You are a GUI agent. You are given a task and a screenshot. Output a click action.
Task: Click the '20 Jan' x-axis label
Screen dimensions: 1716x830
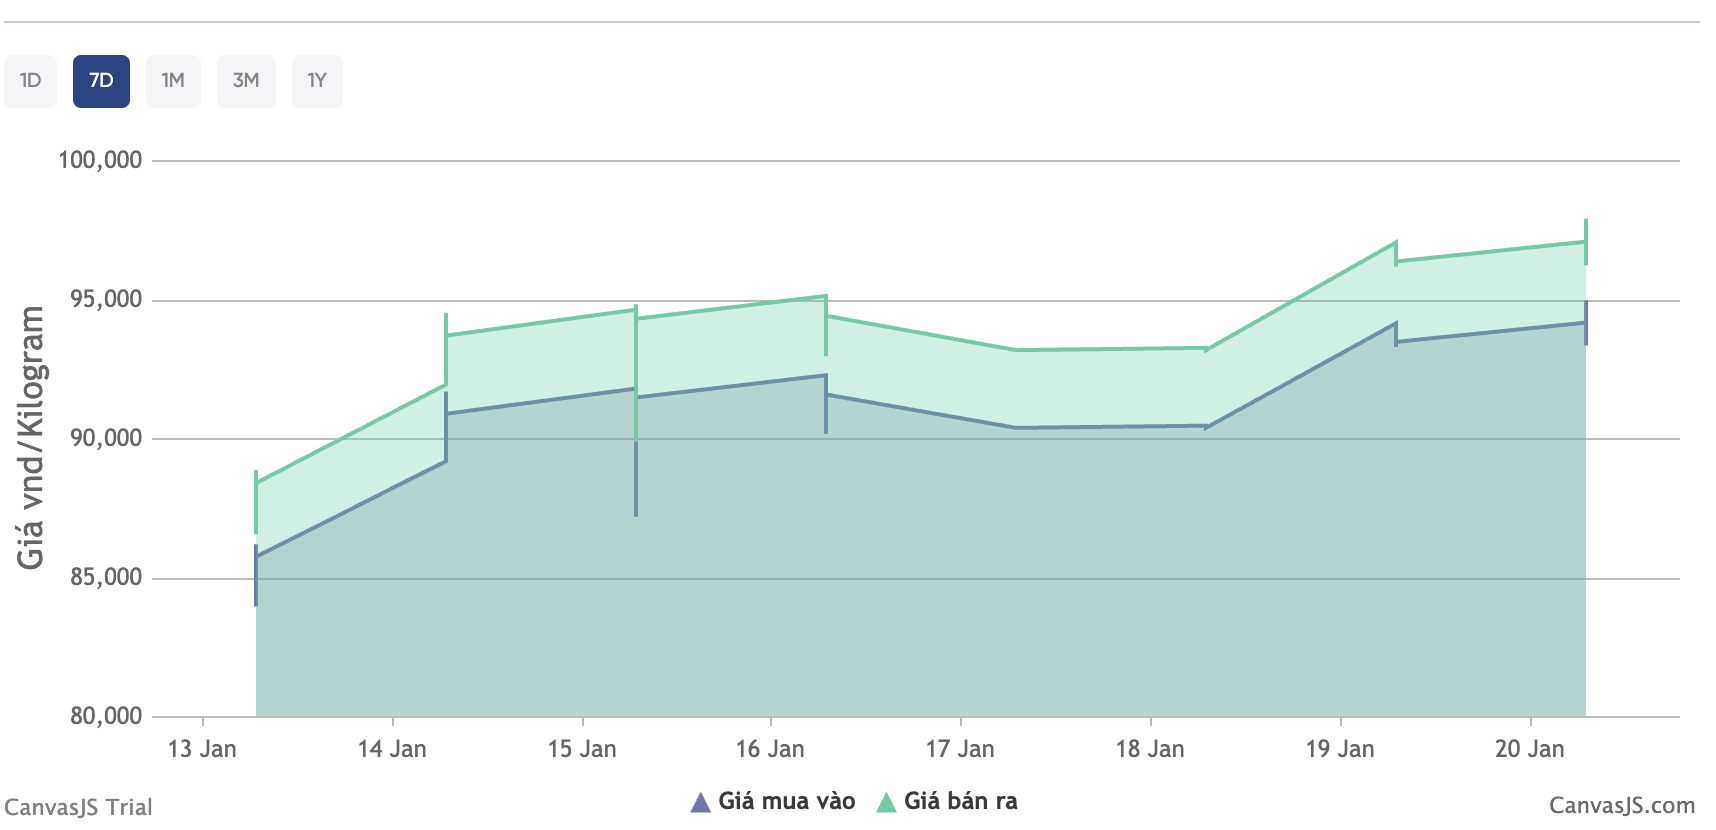(x=1529, y=749)
